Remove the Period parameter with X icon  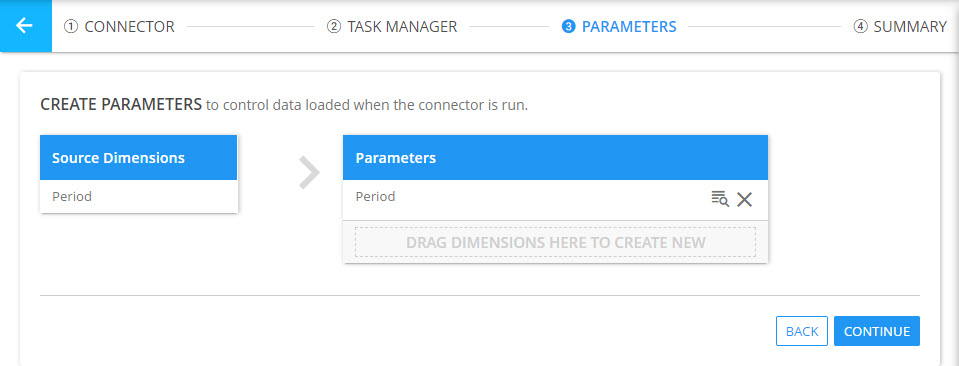pos(744,199)
